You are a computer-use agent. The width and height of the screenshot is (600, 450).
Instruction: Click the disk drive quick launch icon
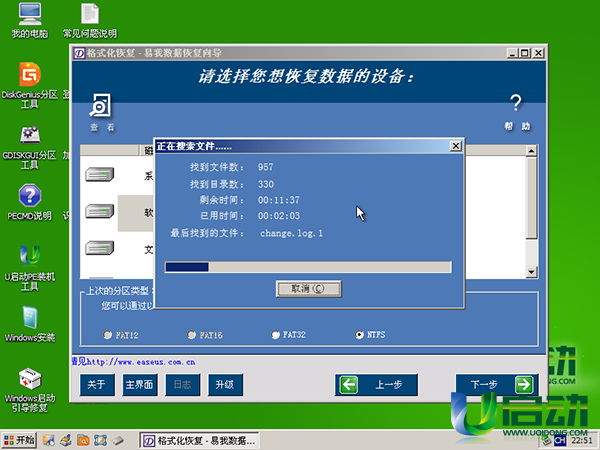pyautogui.click(x=117, y=440)
